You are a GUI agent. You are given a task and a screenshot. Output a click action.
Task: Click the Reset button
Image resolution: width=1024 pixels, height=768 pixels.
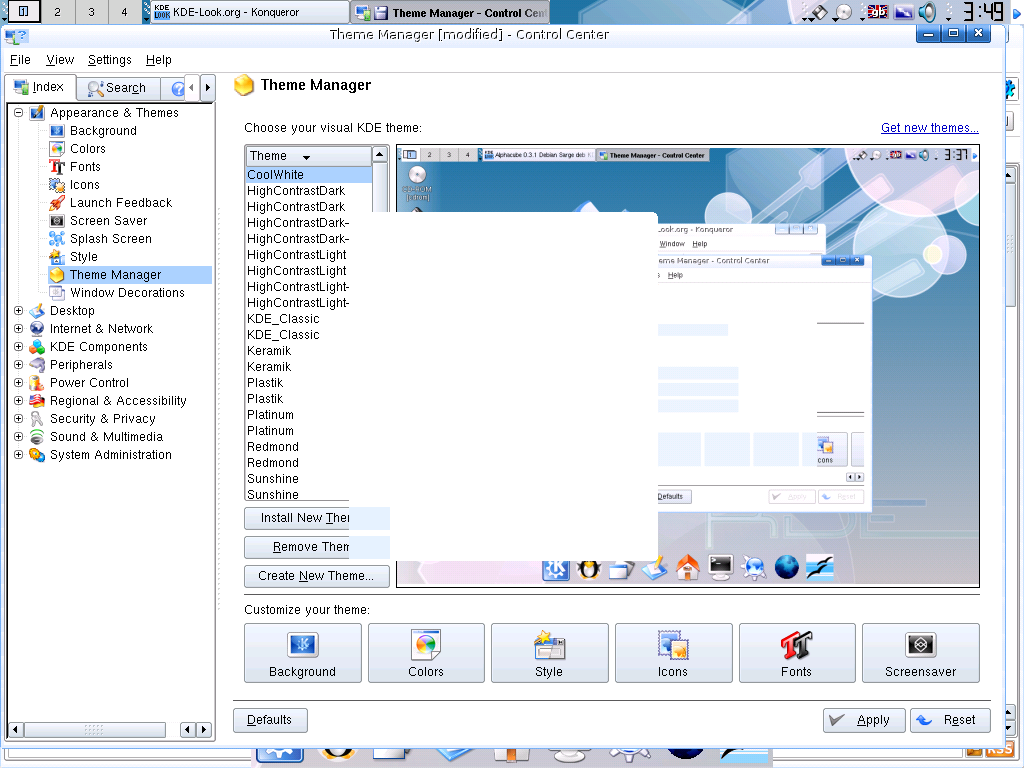(950, 720)
